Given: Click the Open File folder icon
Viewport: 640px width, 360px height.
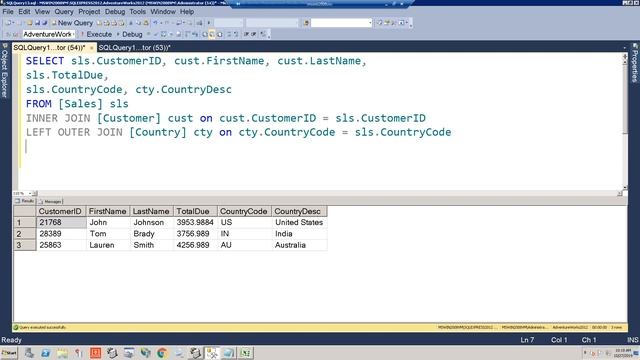Looking at the screenshot, I should 29,23.
